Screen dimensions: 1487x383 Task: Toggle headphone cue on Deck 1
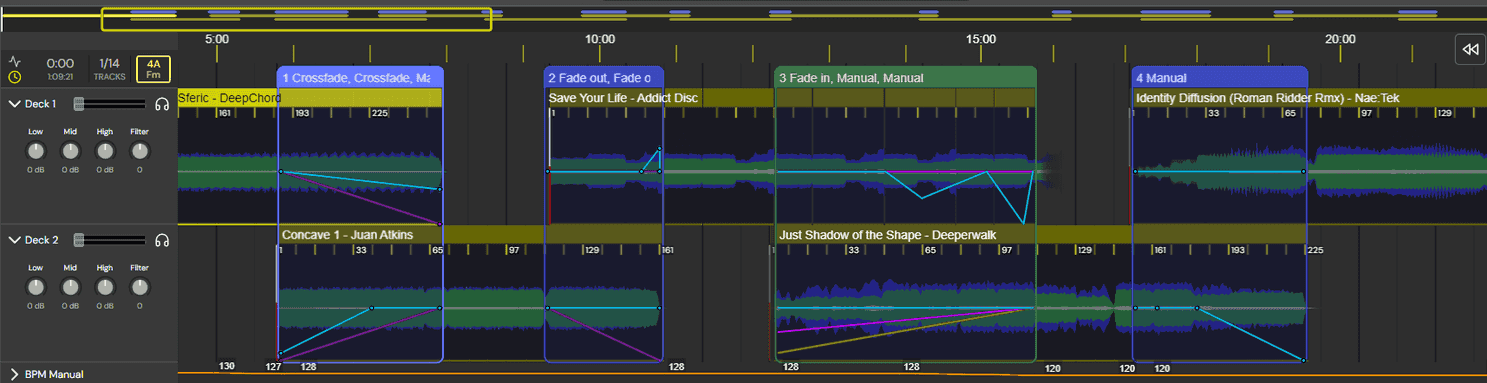click(162, 104)
